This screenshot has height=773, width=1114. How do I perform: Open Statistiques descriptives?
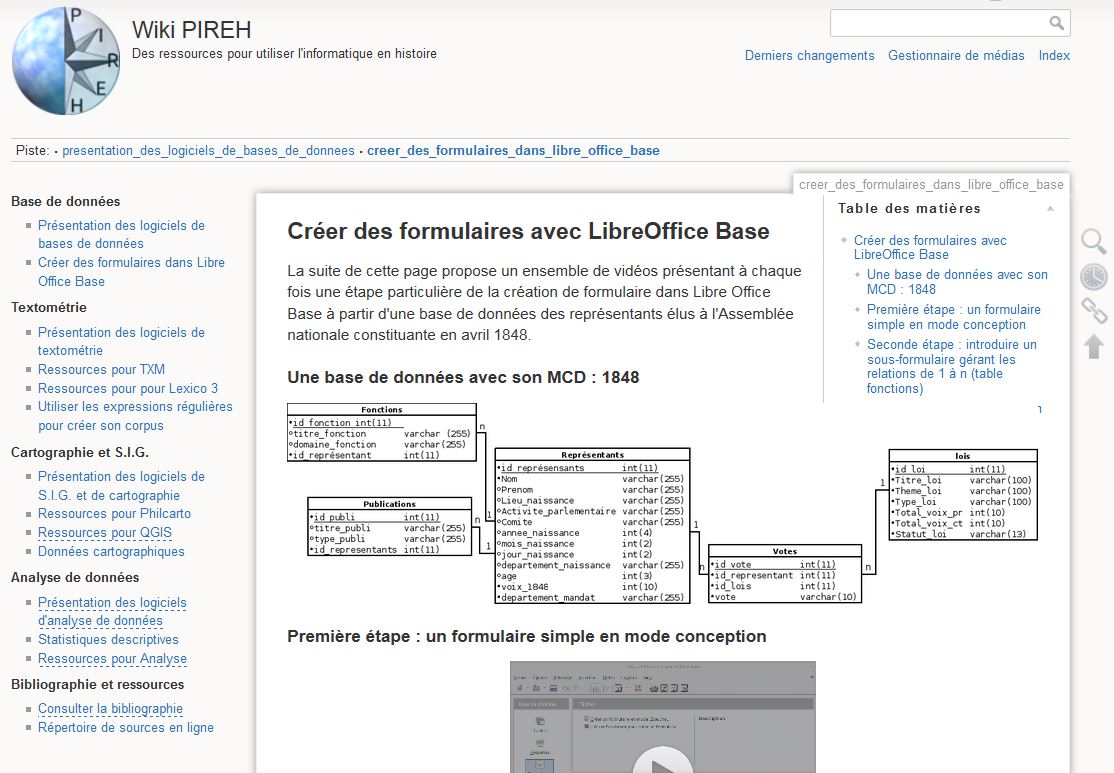(109, 640)
